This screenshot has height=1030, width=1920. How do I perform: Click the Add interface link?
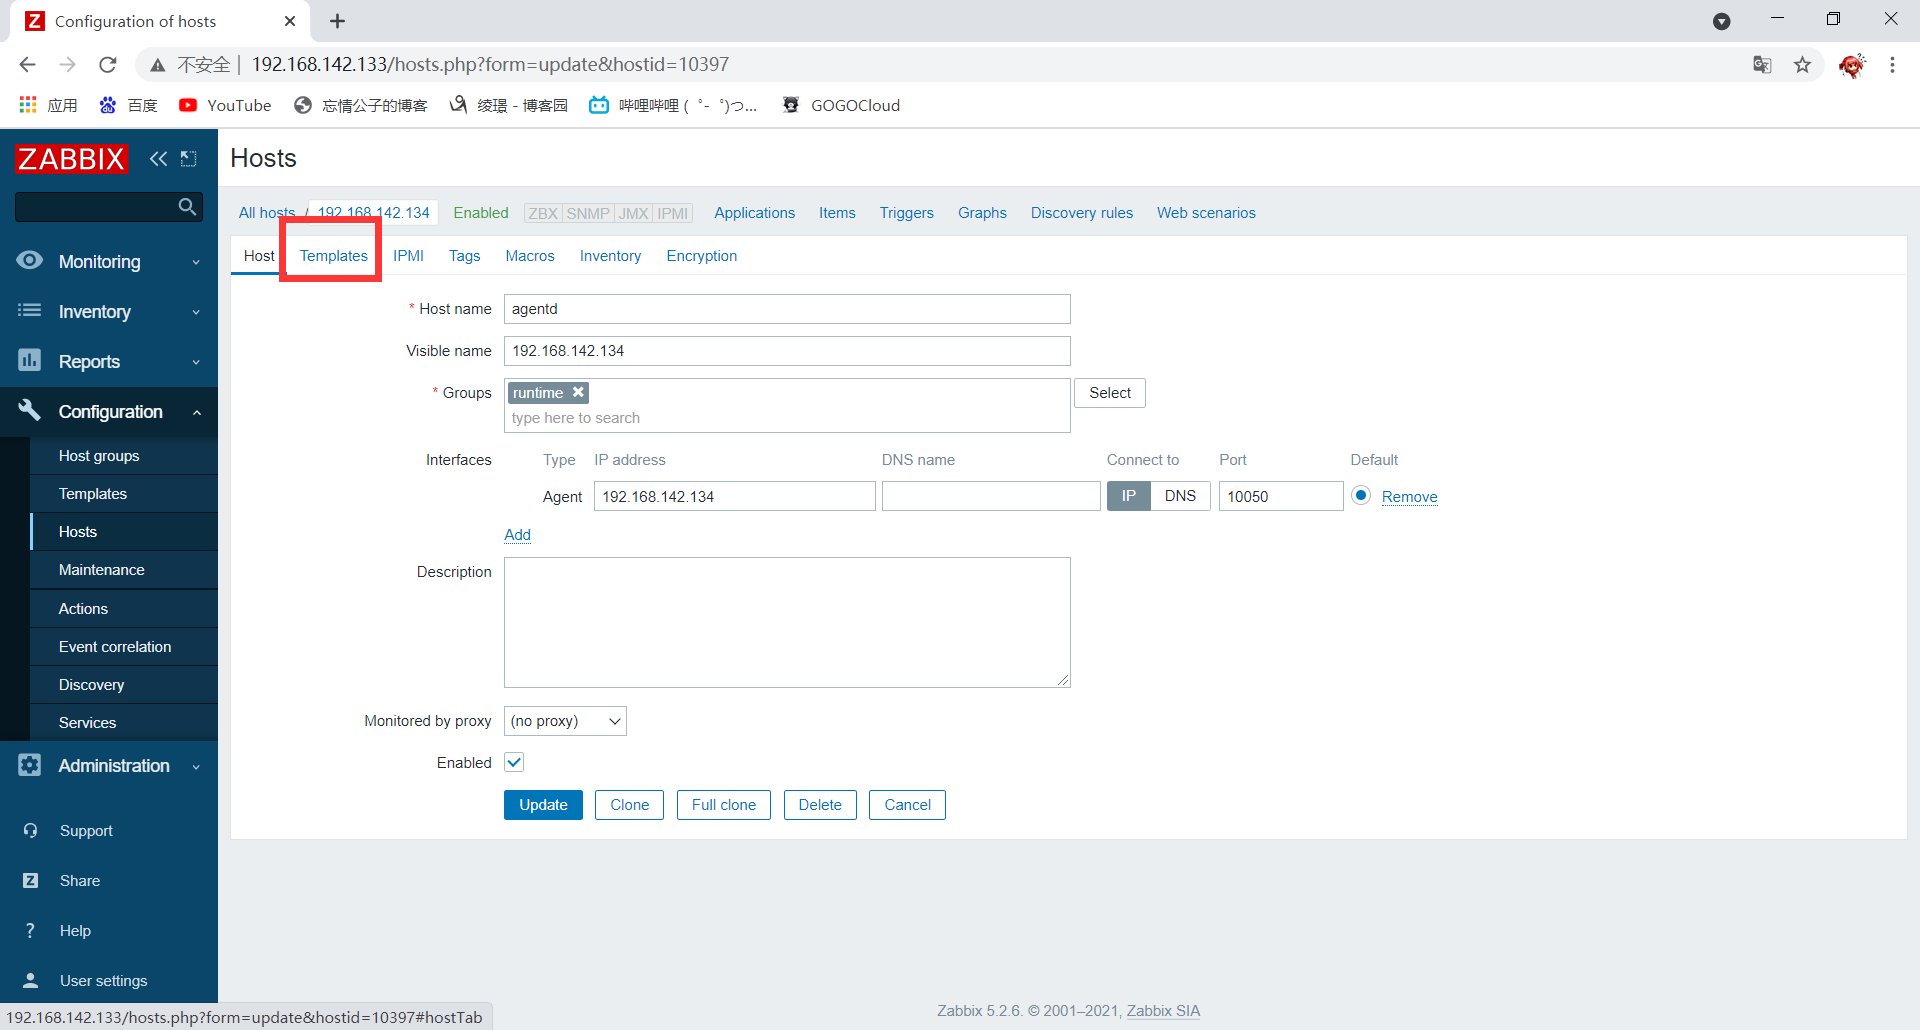[517, 535]
